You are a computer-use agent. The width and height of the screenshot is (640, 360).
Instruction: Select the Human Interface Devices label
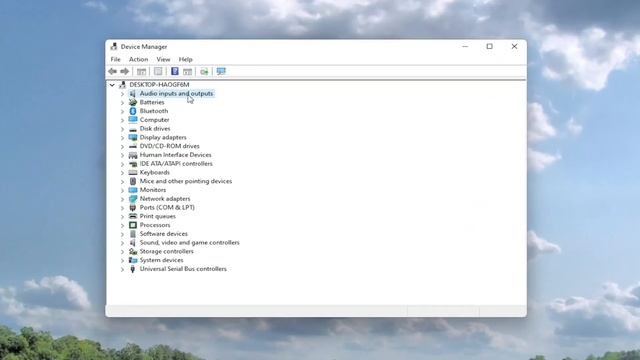click(x=176, y=155)
